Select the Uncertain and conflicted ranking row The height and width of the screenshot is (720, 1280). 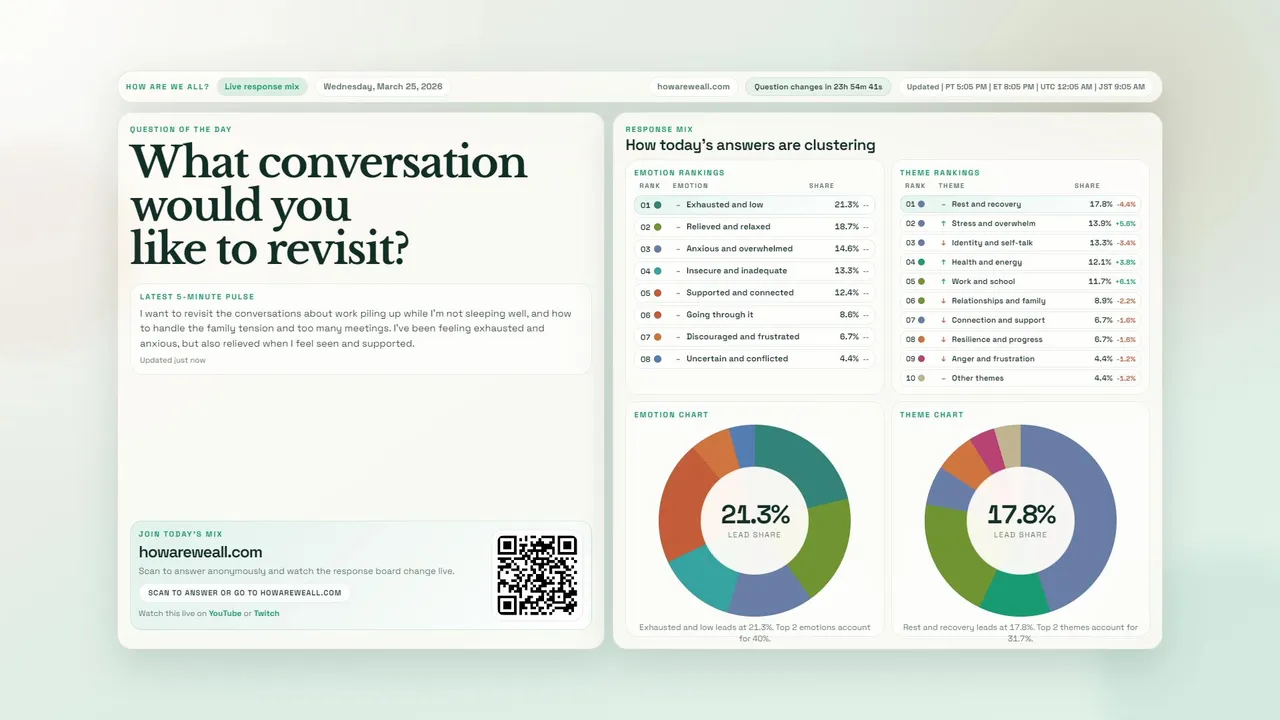[x=755, y=359]
